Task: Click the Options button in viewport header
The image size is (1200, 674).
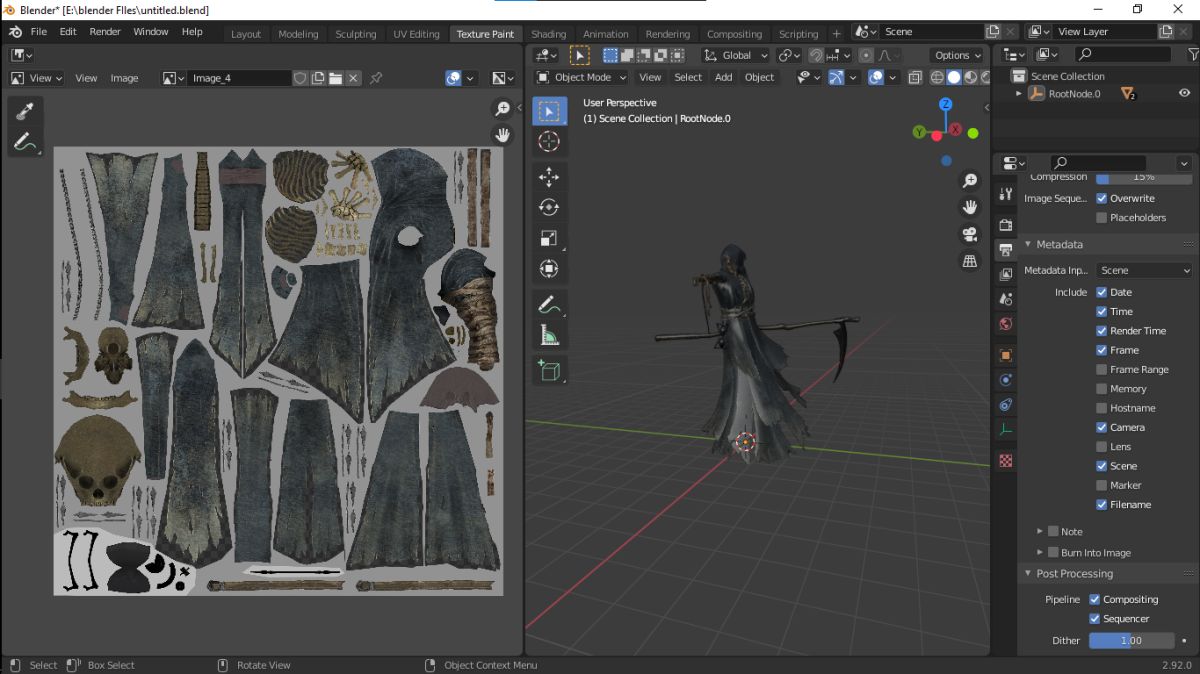Action: pyautogui.click(x=957, y=55)
